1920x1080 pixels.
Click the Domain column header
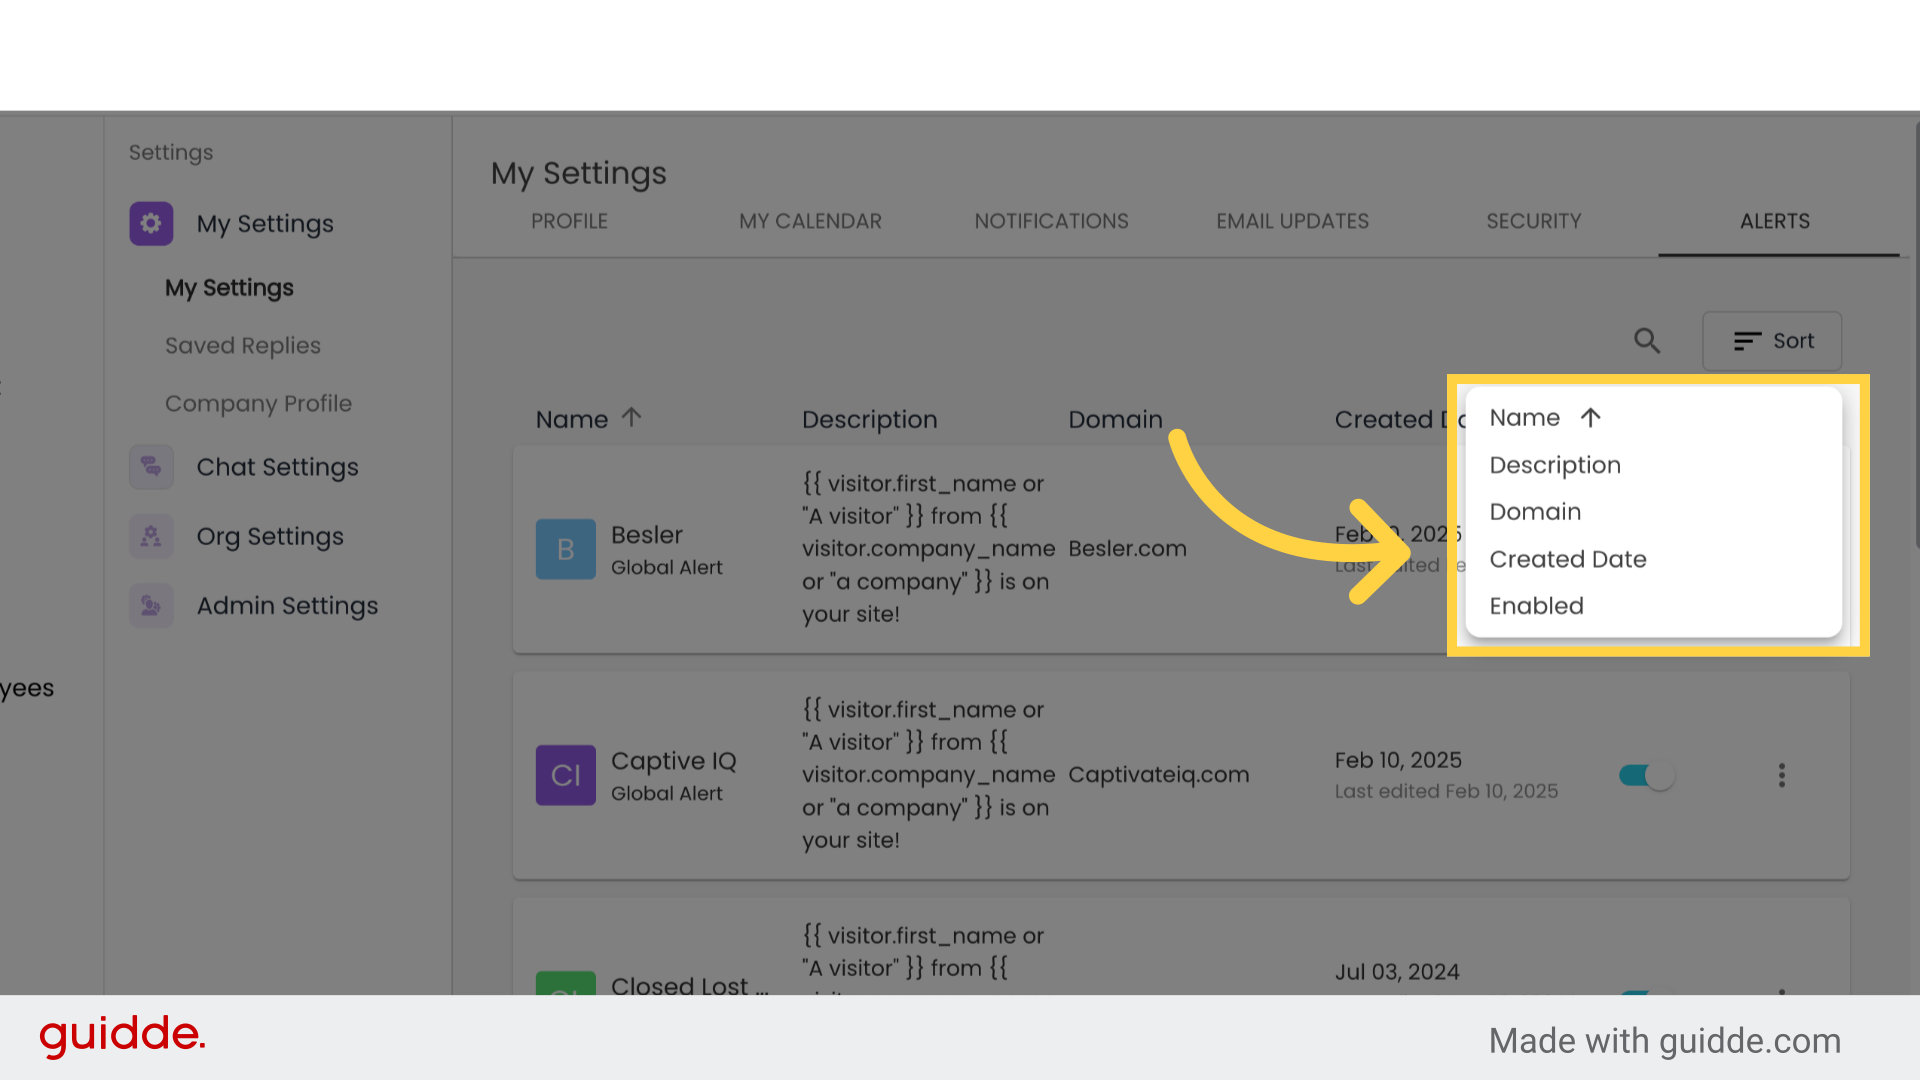tap(1115, 419)
